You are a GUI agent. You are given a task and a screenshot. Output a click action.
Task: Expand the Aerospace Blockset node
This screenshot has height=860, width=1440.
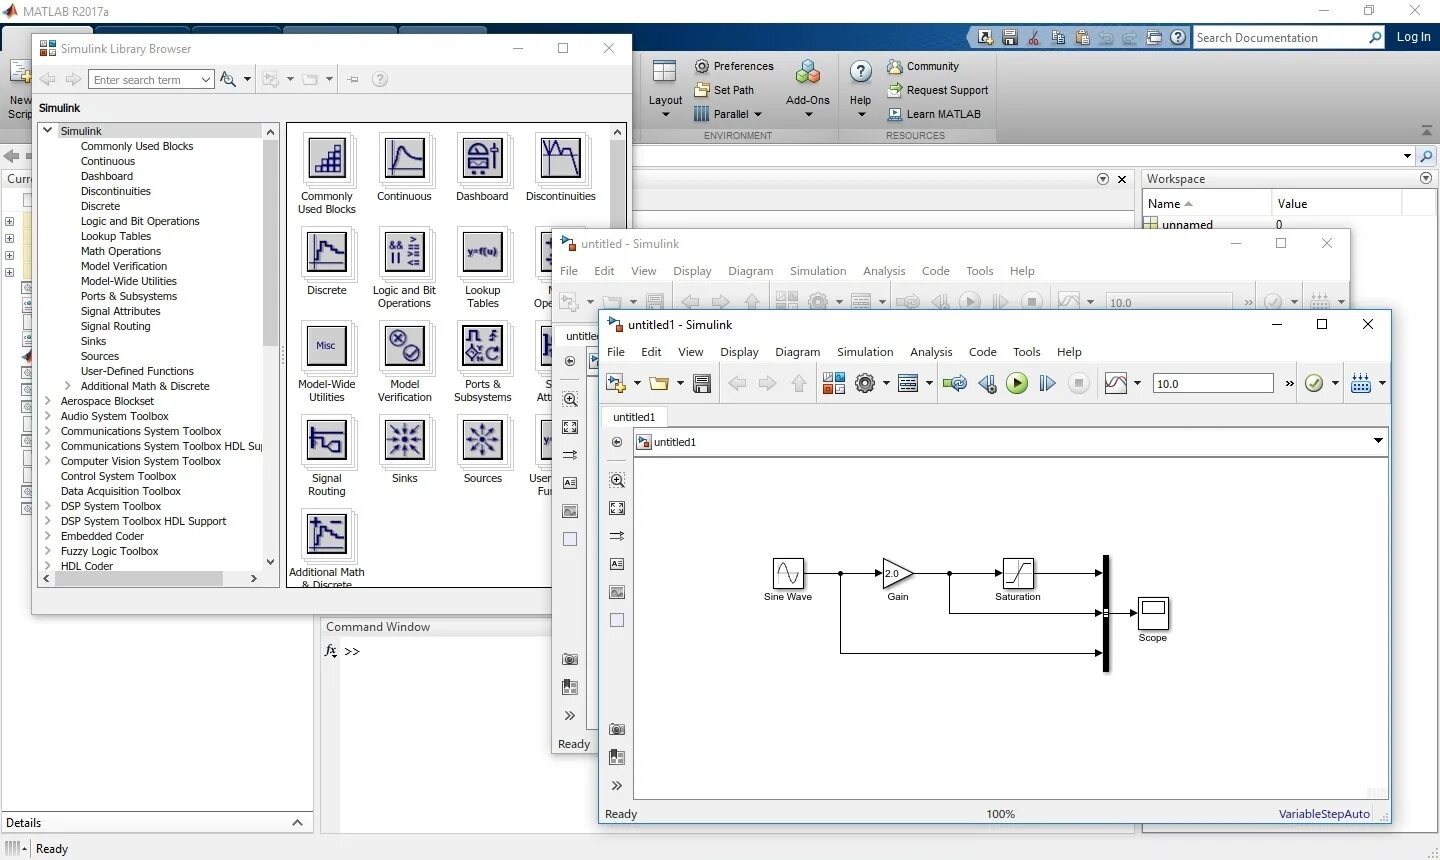[x=47, y=401]
